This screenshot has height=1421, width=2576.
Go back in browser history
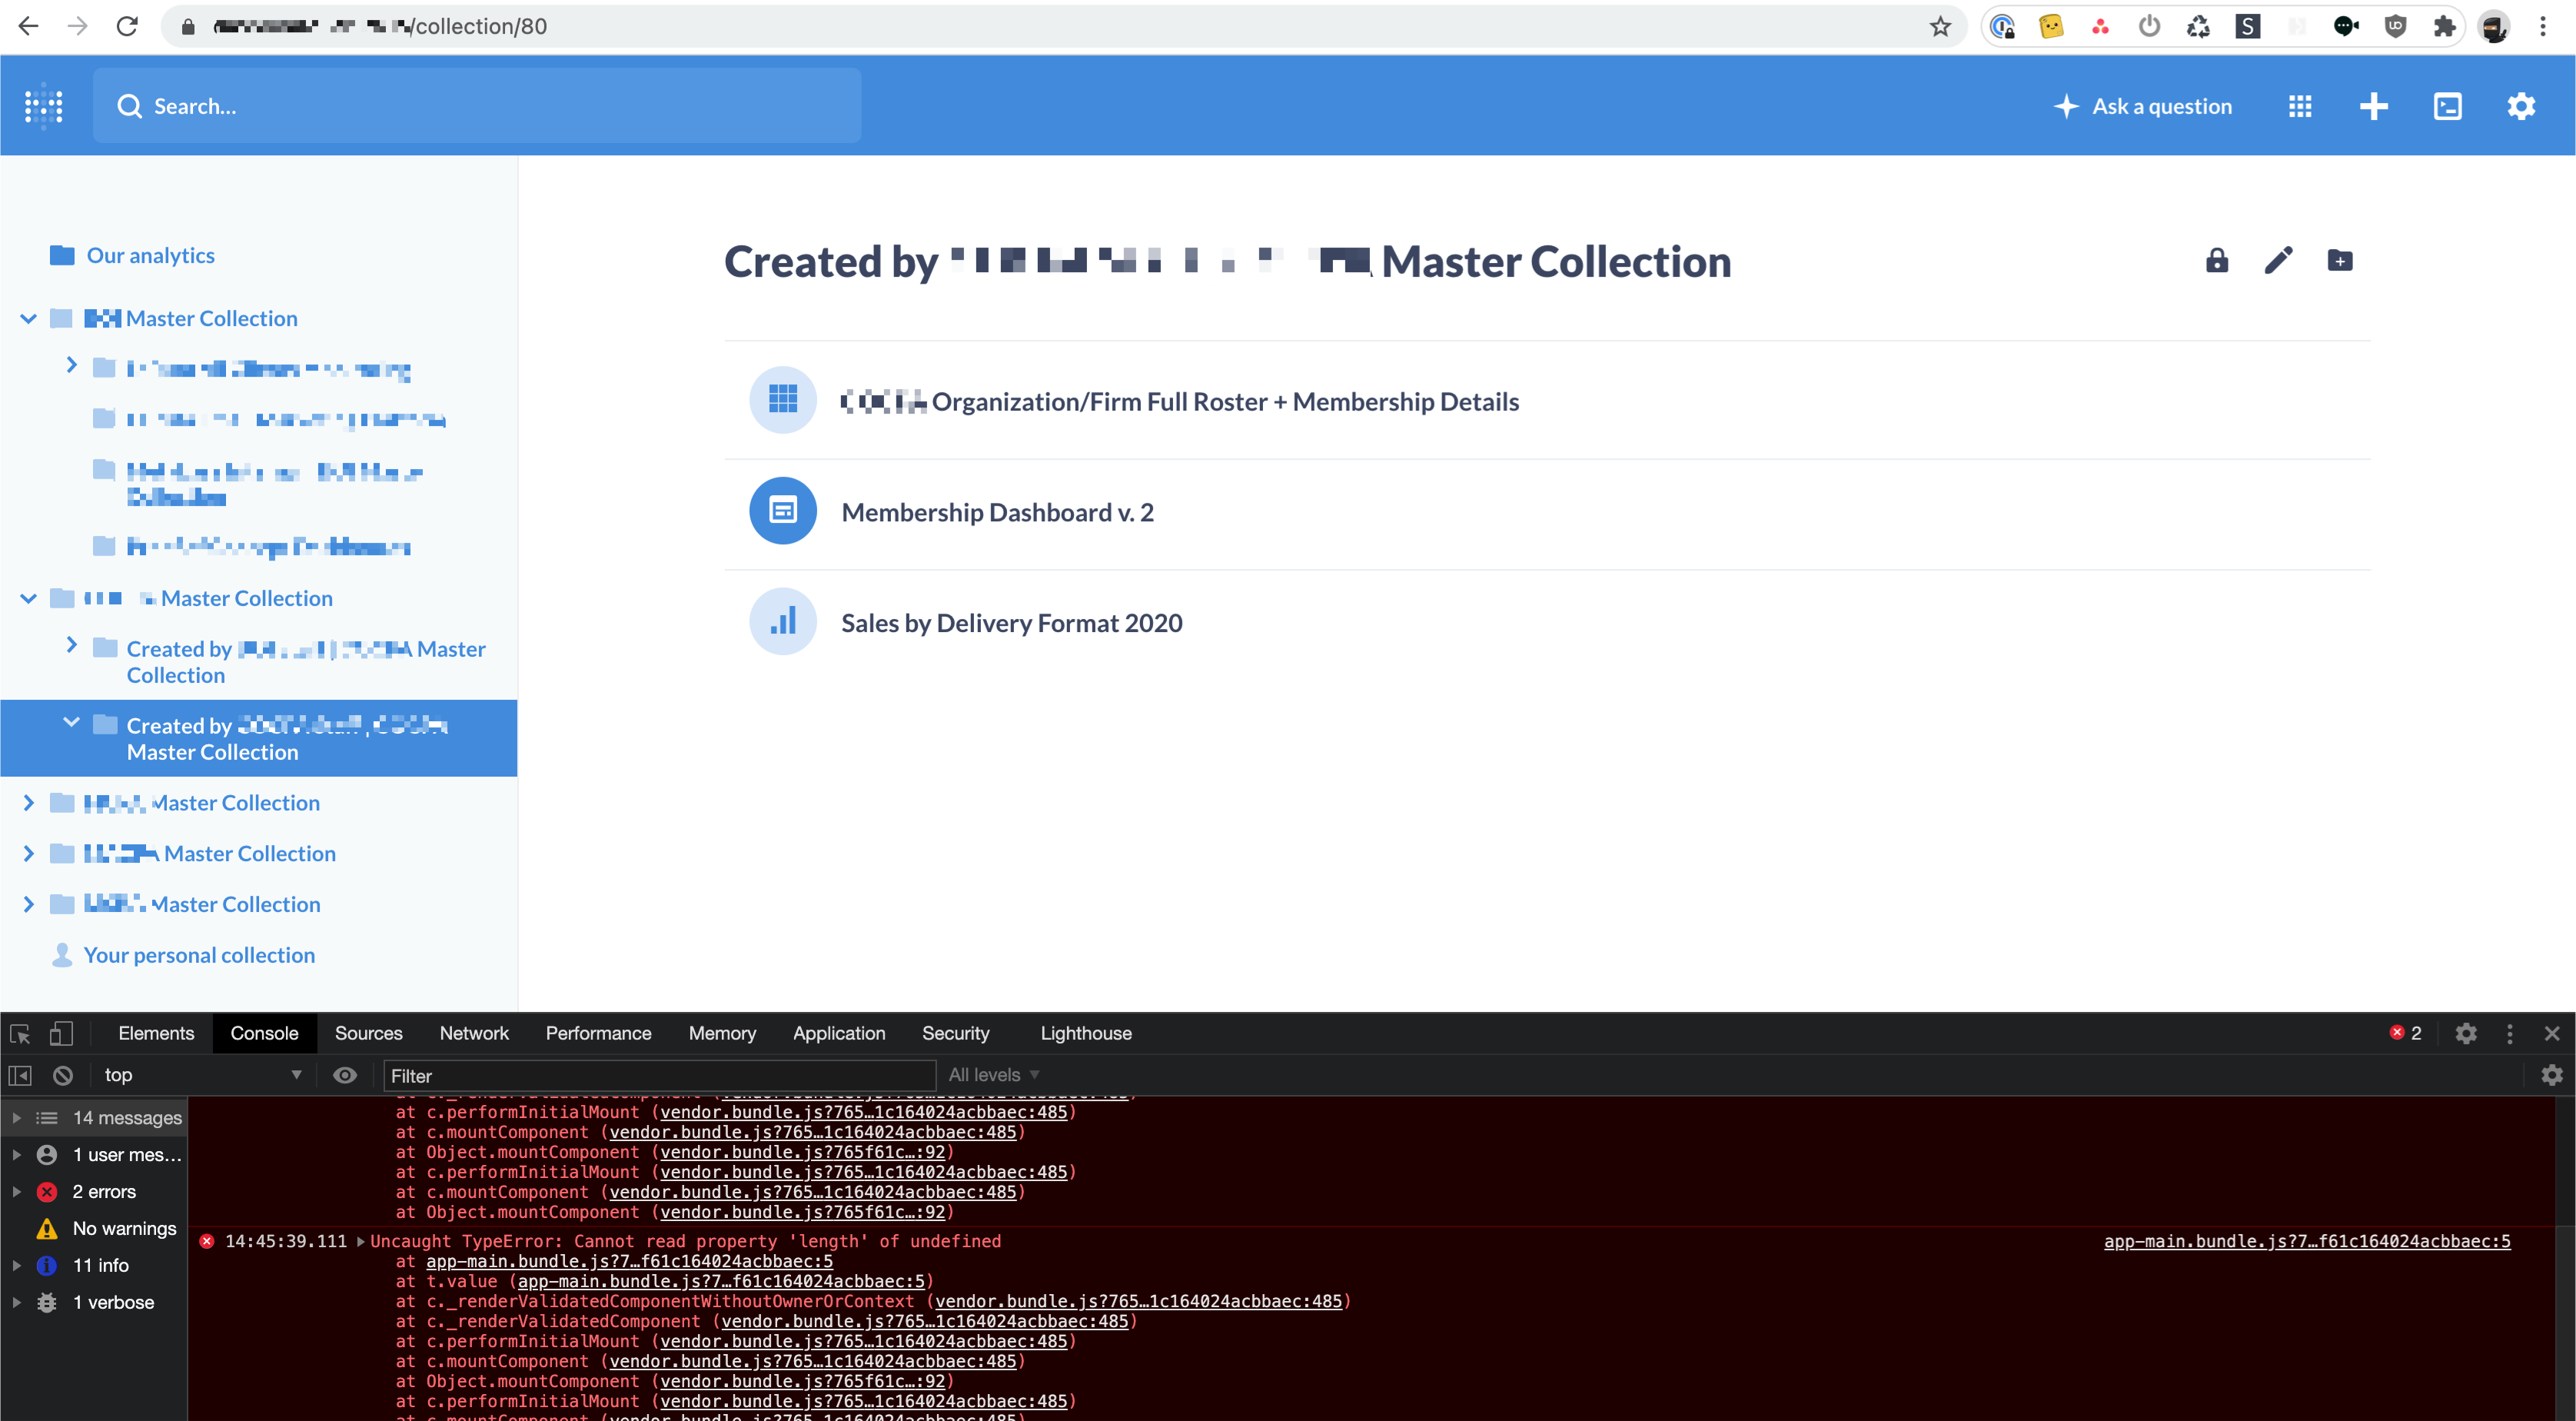[x=28, y=26]
